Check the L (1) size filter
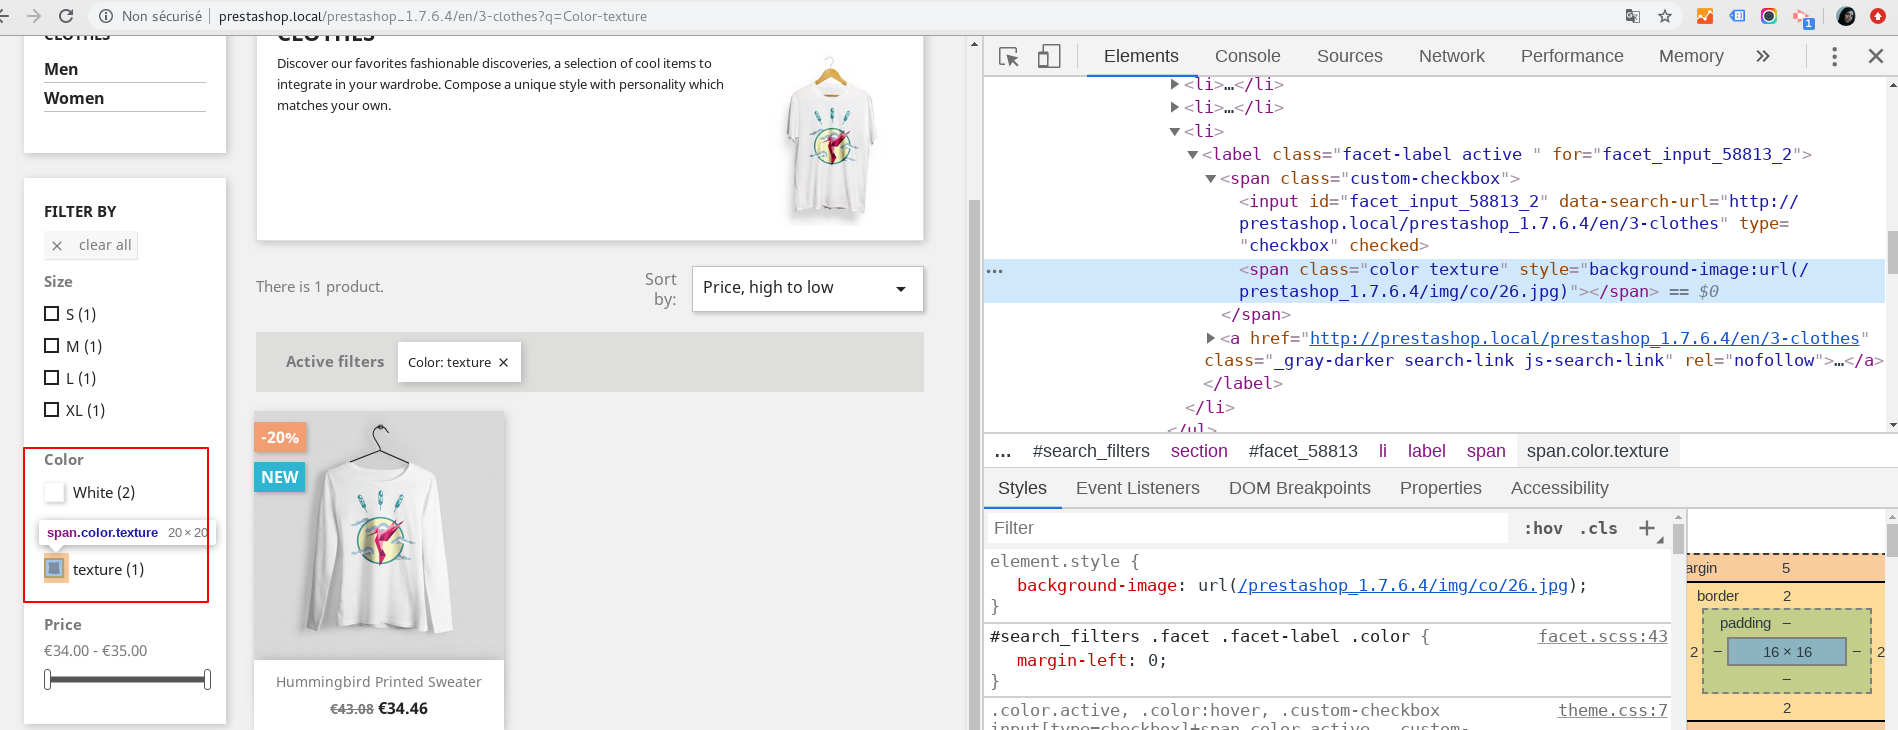Screen dimensions: 1898x730 pos(52,378)
